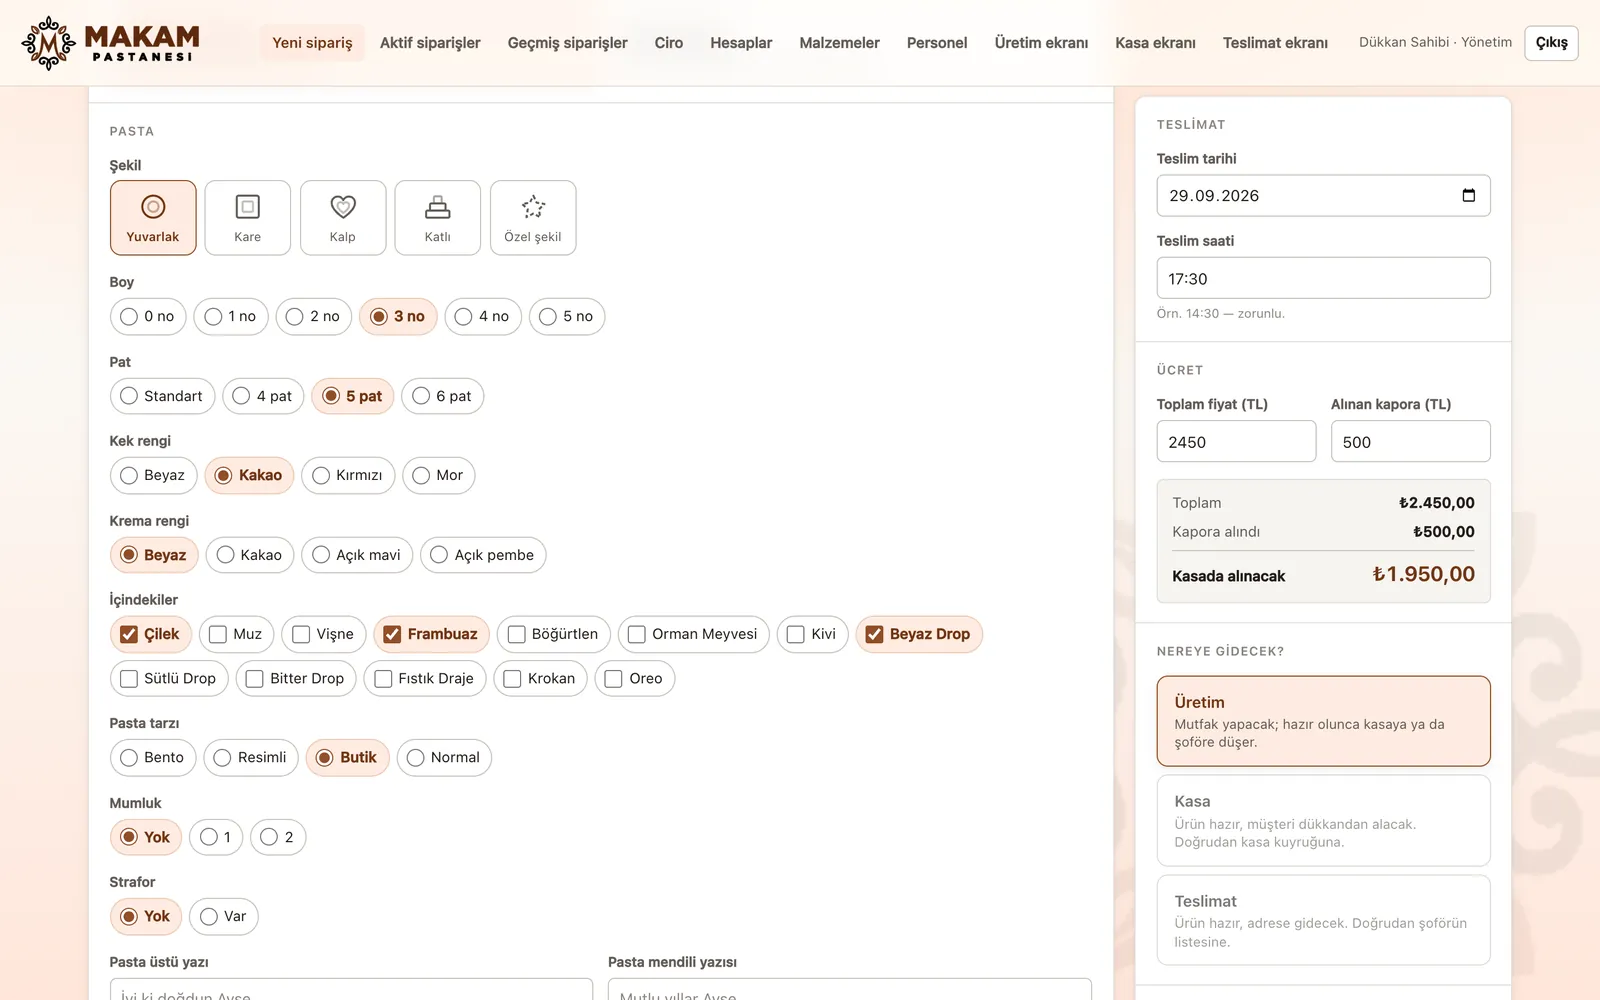Image resolution: width=1600 pixels, height=1000 pixels.
Task: Open the Personel tab
Action: tap(937, 43)
